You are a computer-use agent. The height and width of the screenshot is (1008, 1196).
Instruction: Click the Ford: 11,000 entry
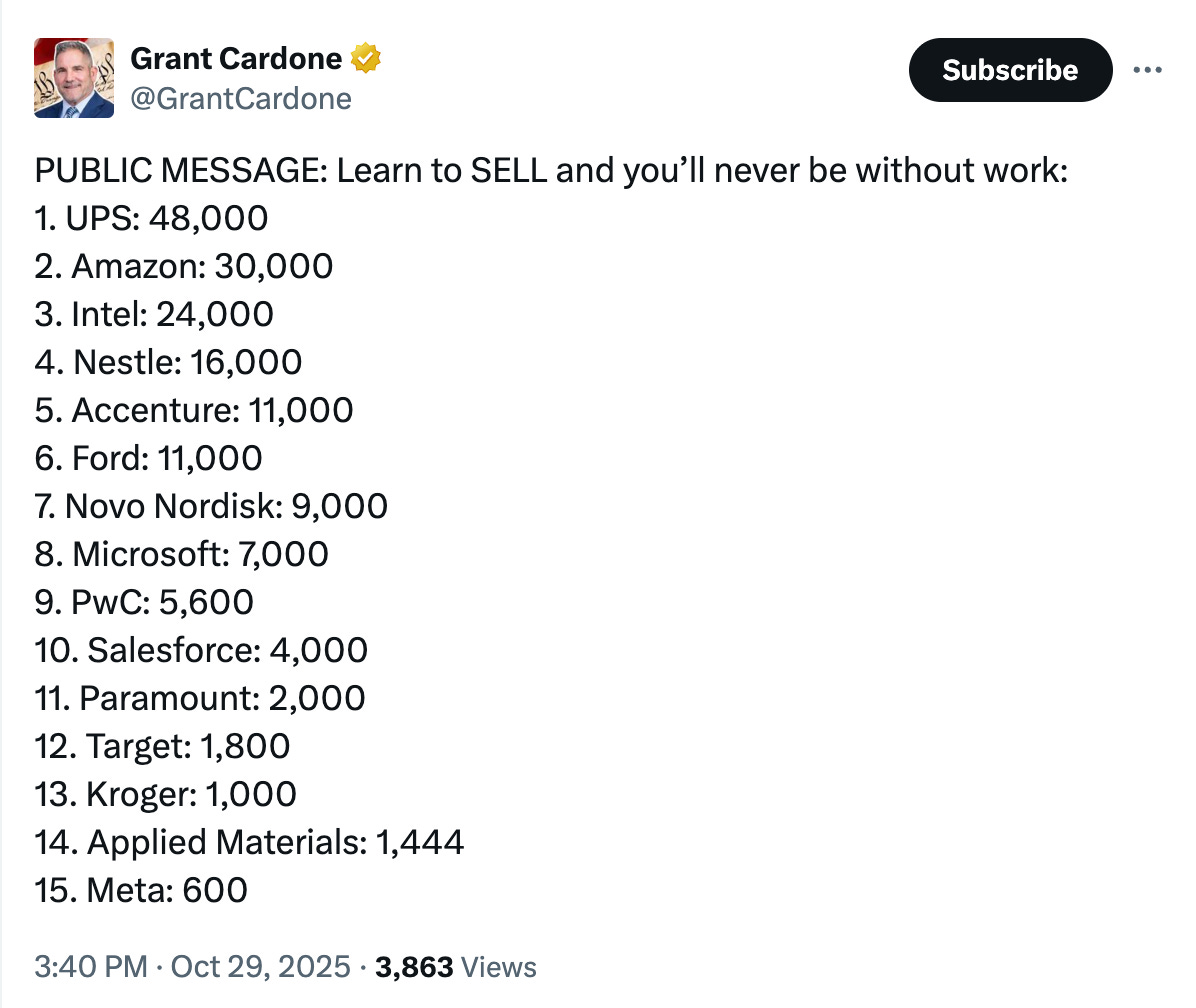coord(146,458)
